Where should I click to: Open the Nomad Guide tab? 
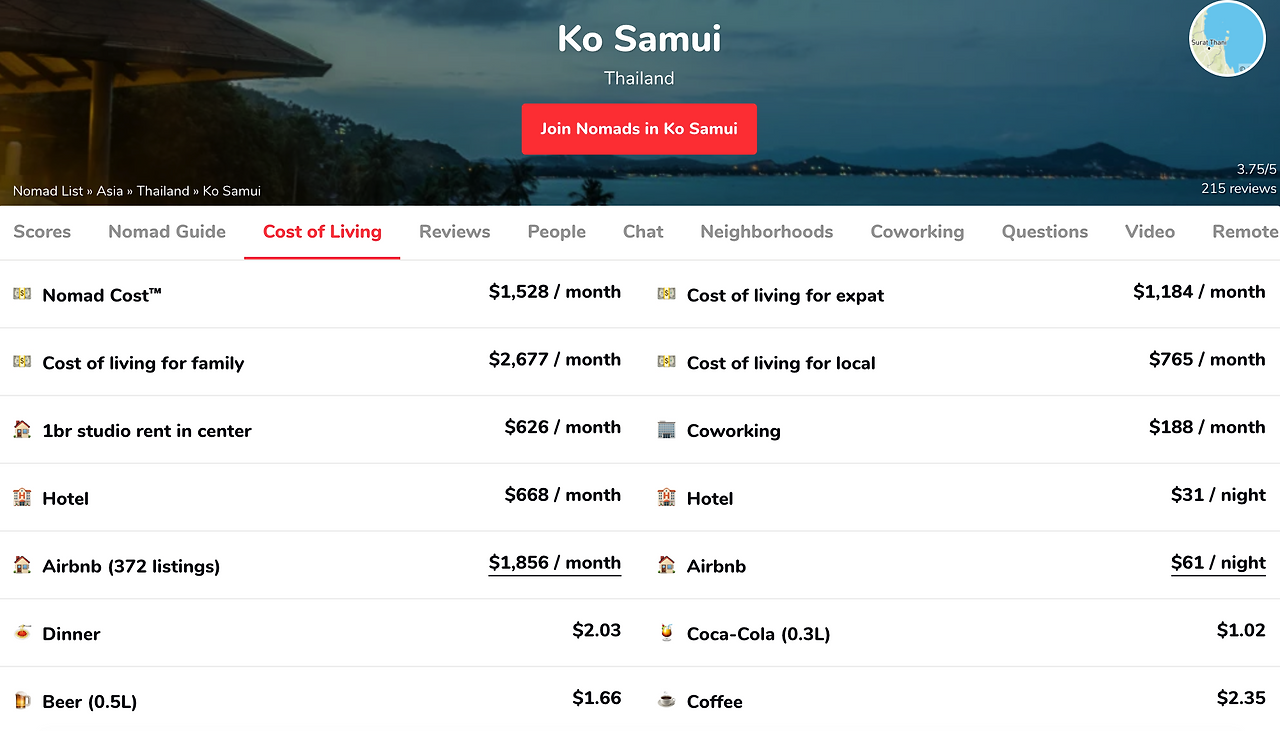tap(167, 232)
